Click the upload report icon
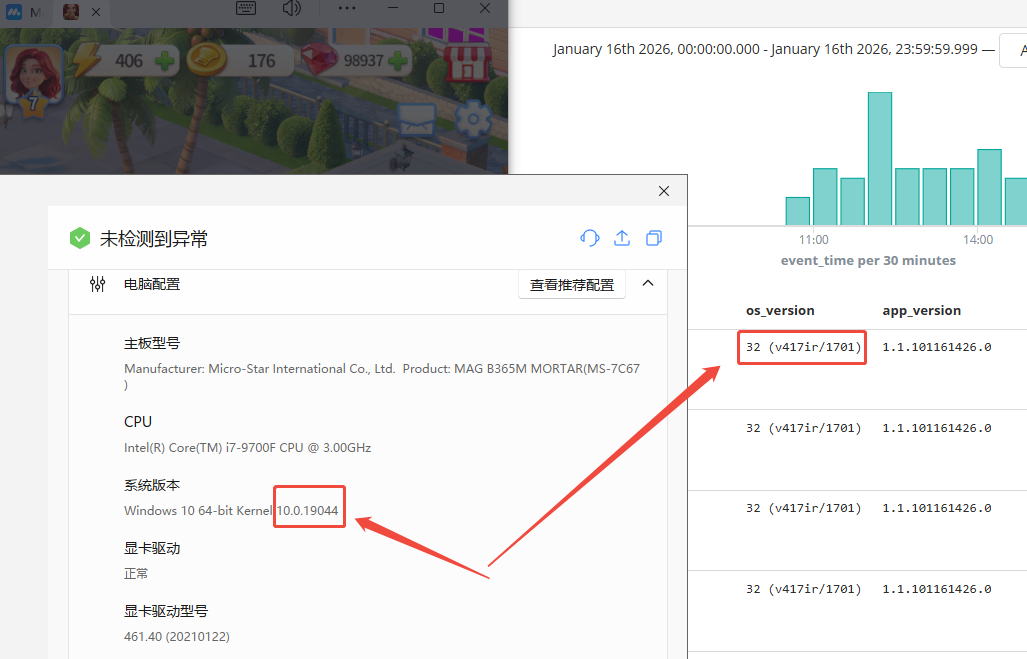1027x659 pixels. (622, 238)
